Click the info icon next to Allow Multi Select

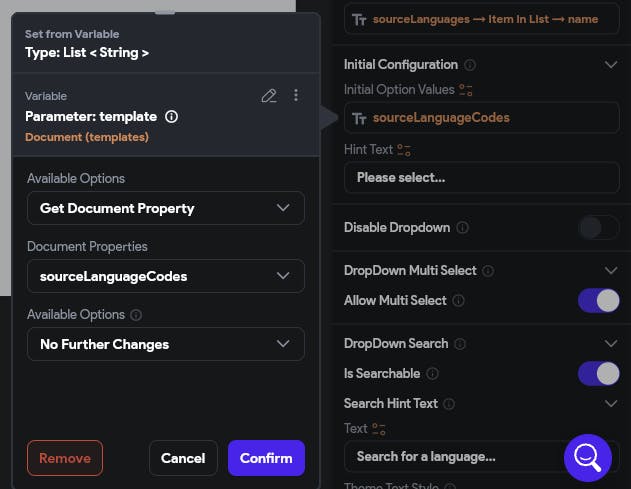459,300
